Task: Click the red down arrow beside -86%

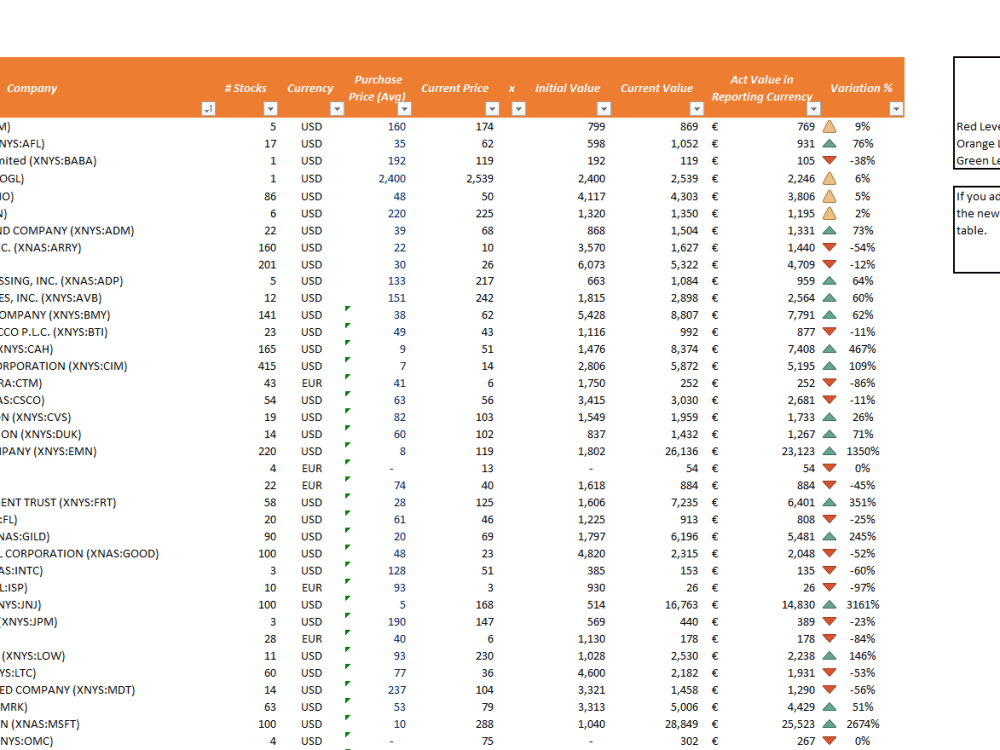Action: (829, 383)
